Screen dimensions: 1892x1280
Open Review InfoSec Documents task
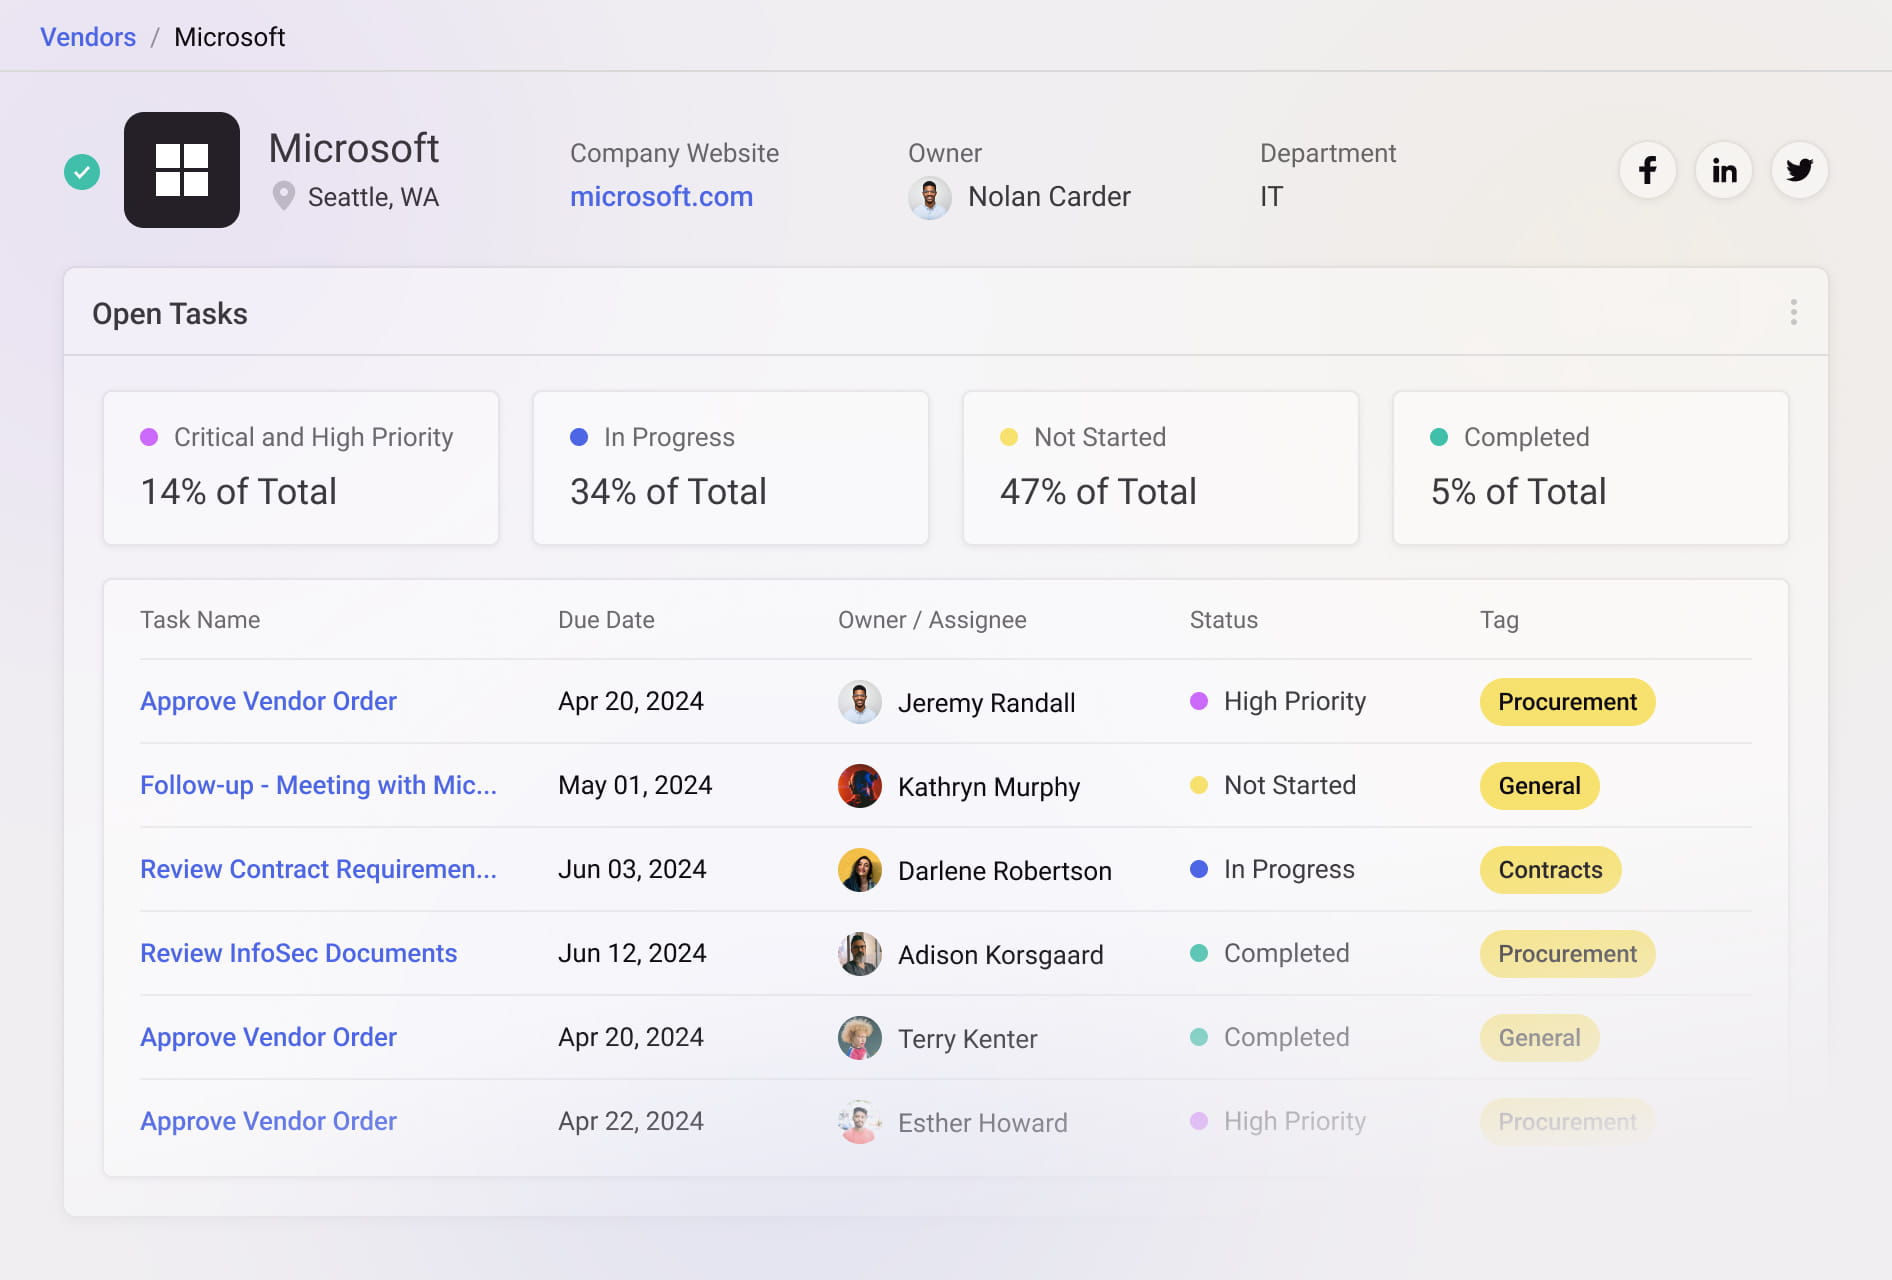(298, 953)
